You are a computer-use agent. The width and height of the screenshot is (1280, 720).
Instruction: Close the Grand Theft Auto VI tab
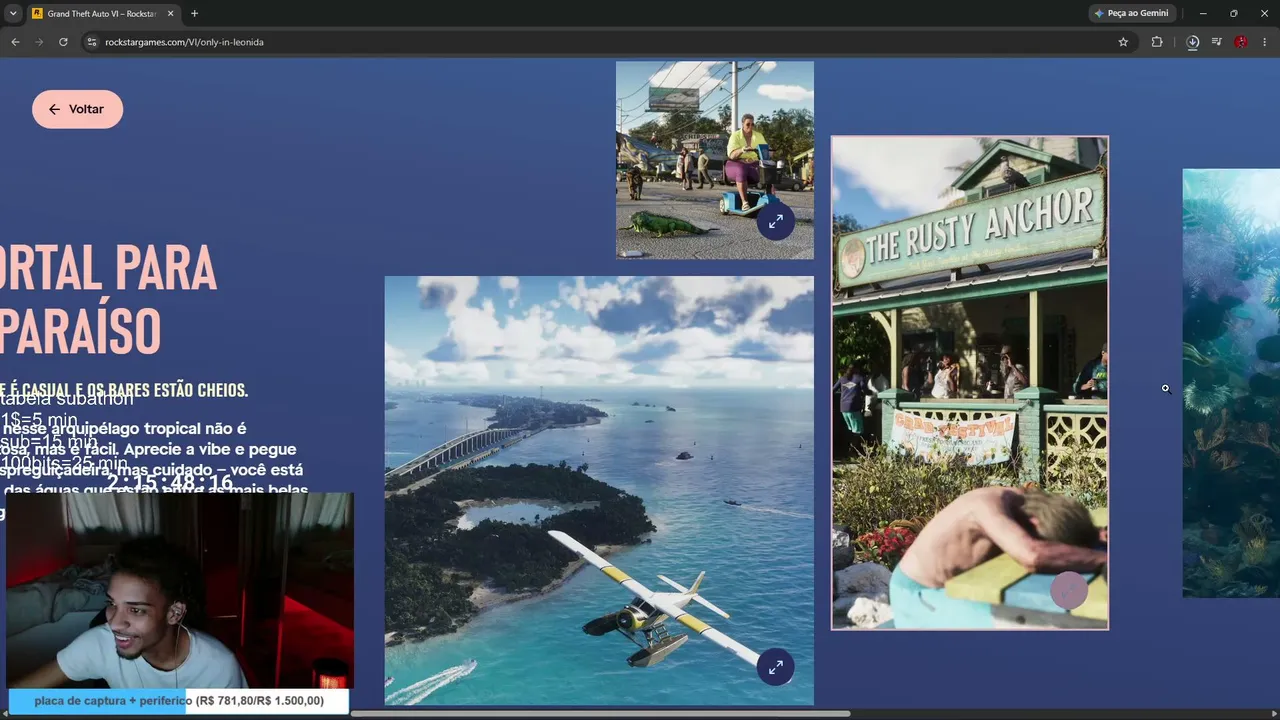point(170,14)
